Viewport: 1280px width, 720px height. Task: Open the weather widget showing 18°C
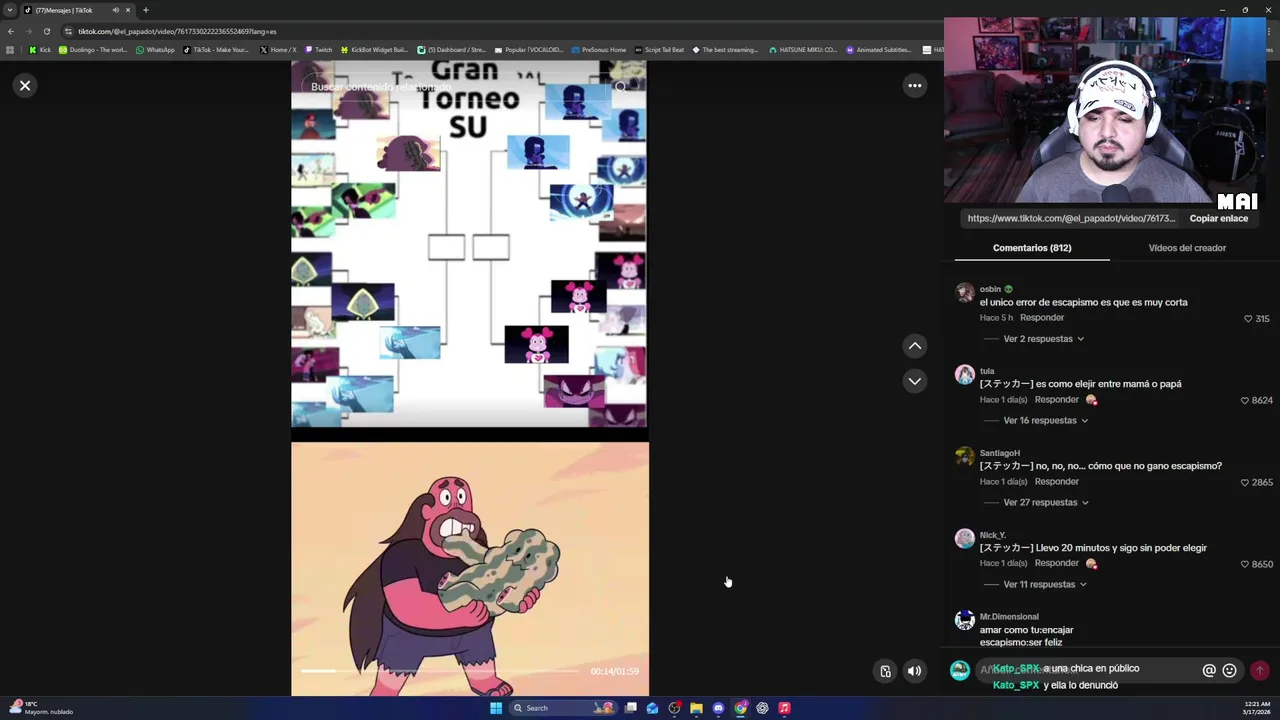(x=40, y=708)
